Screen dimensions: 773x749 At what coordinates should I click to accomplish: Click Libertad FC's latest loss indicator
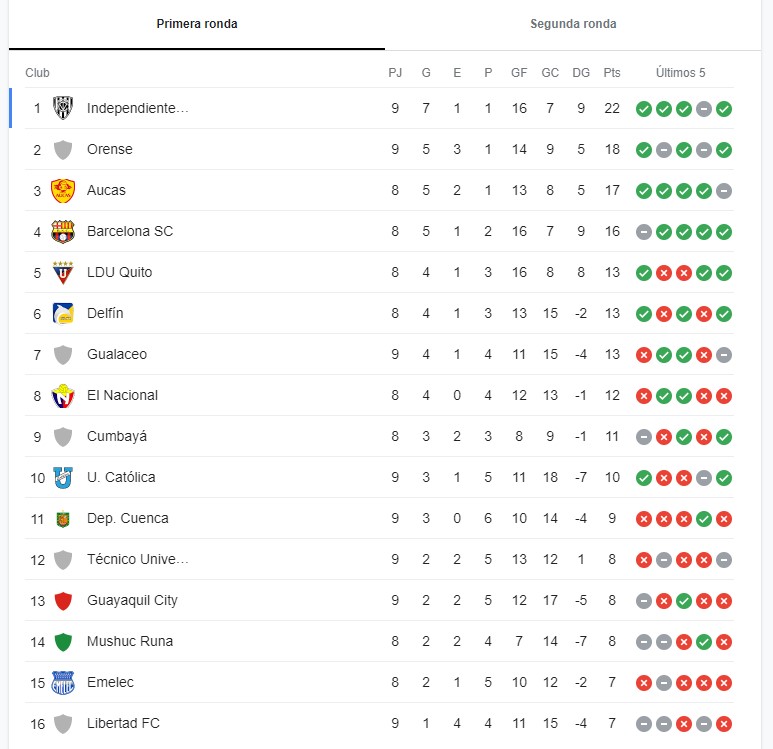coord(724,723)
